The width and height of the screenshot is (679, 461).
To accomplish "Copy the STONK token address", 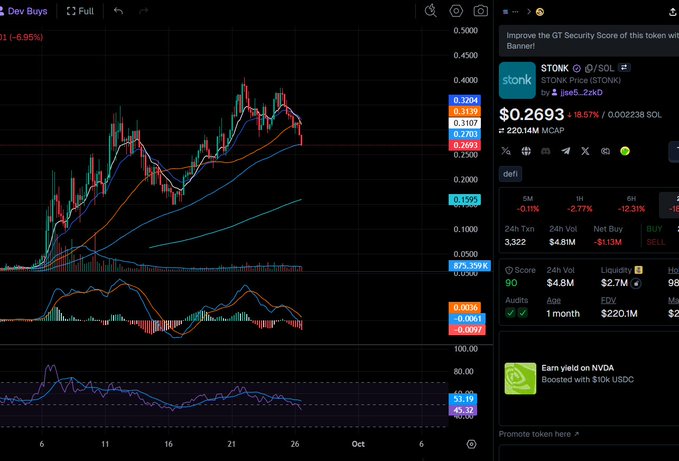I will click(588, 68).
